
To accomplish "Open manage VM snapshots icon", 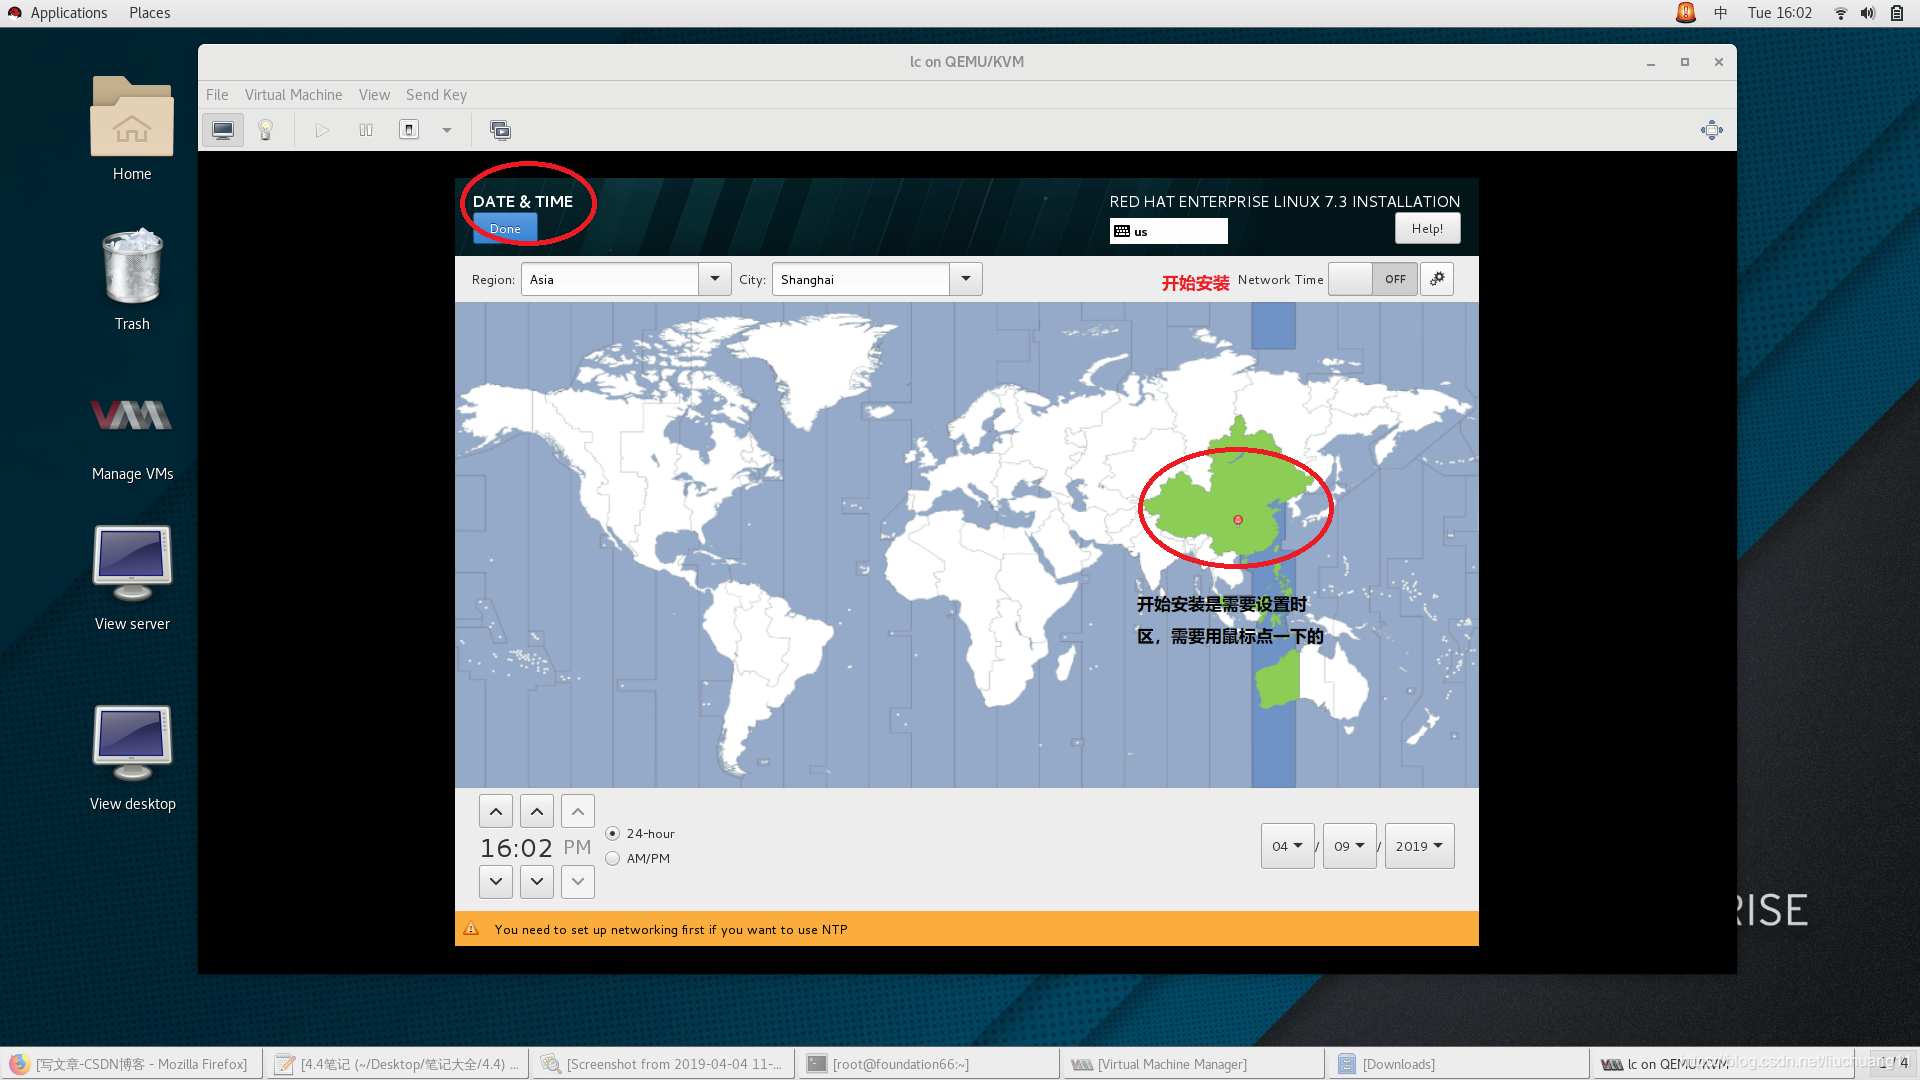I will [500, 130].
